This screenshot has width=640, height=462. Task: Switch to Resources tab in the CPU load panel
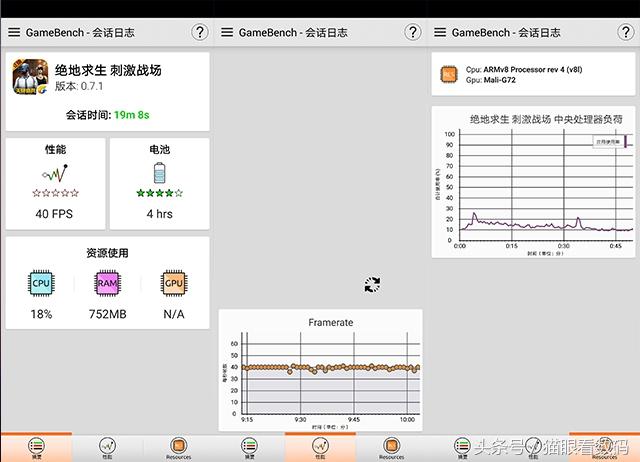pos(605,447)
